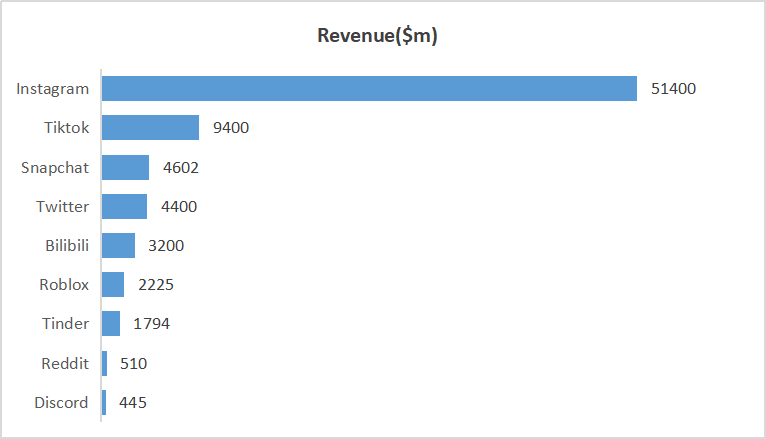Click the Twitter axis label

(63, 207)
